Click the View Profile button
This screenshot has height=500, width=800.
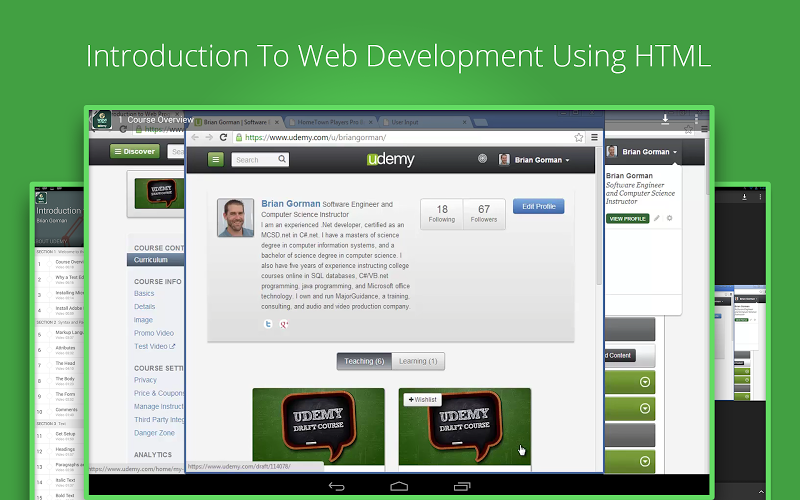click(628, 218)
